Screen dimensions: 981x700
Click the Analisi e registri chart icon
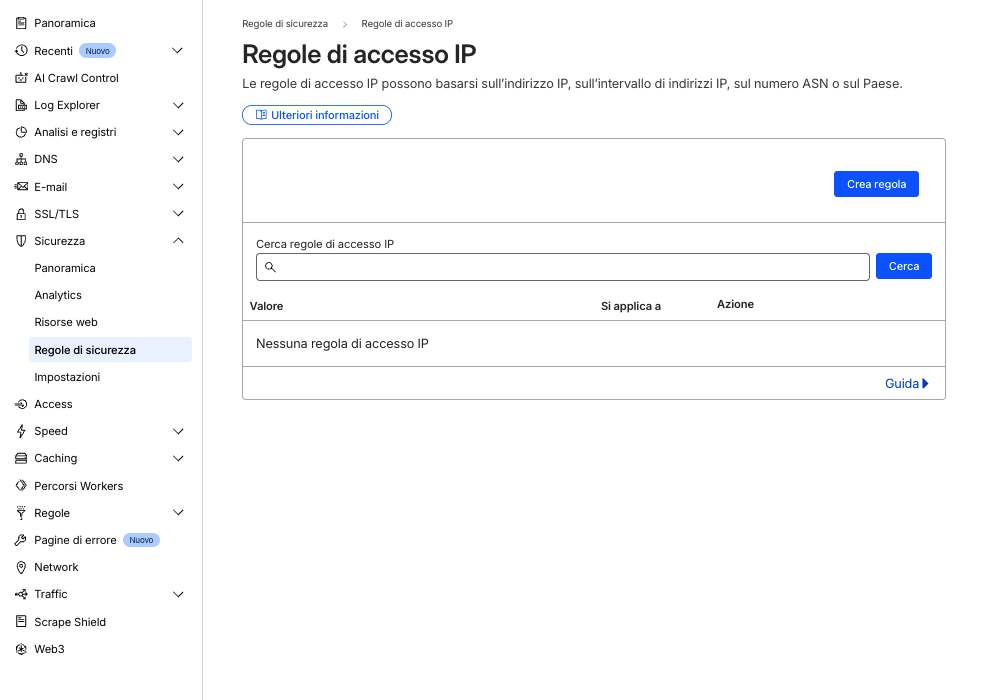pos(21,132)
